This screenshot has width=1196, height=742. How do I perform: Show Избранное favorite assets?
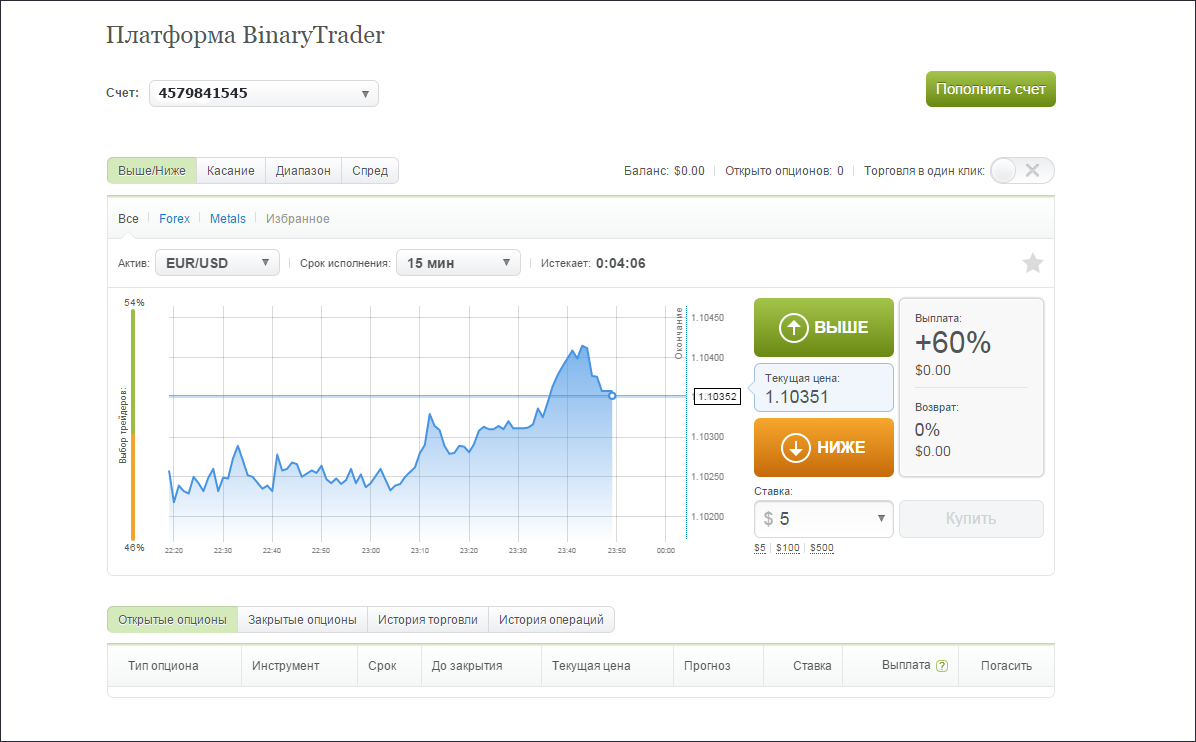pyautogui.click(x=297, y=219)
